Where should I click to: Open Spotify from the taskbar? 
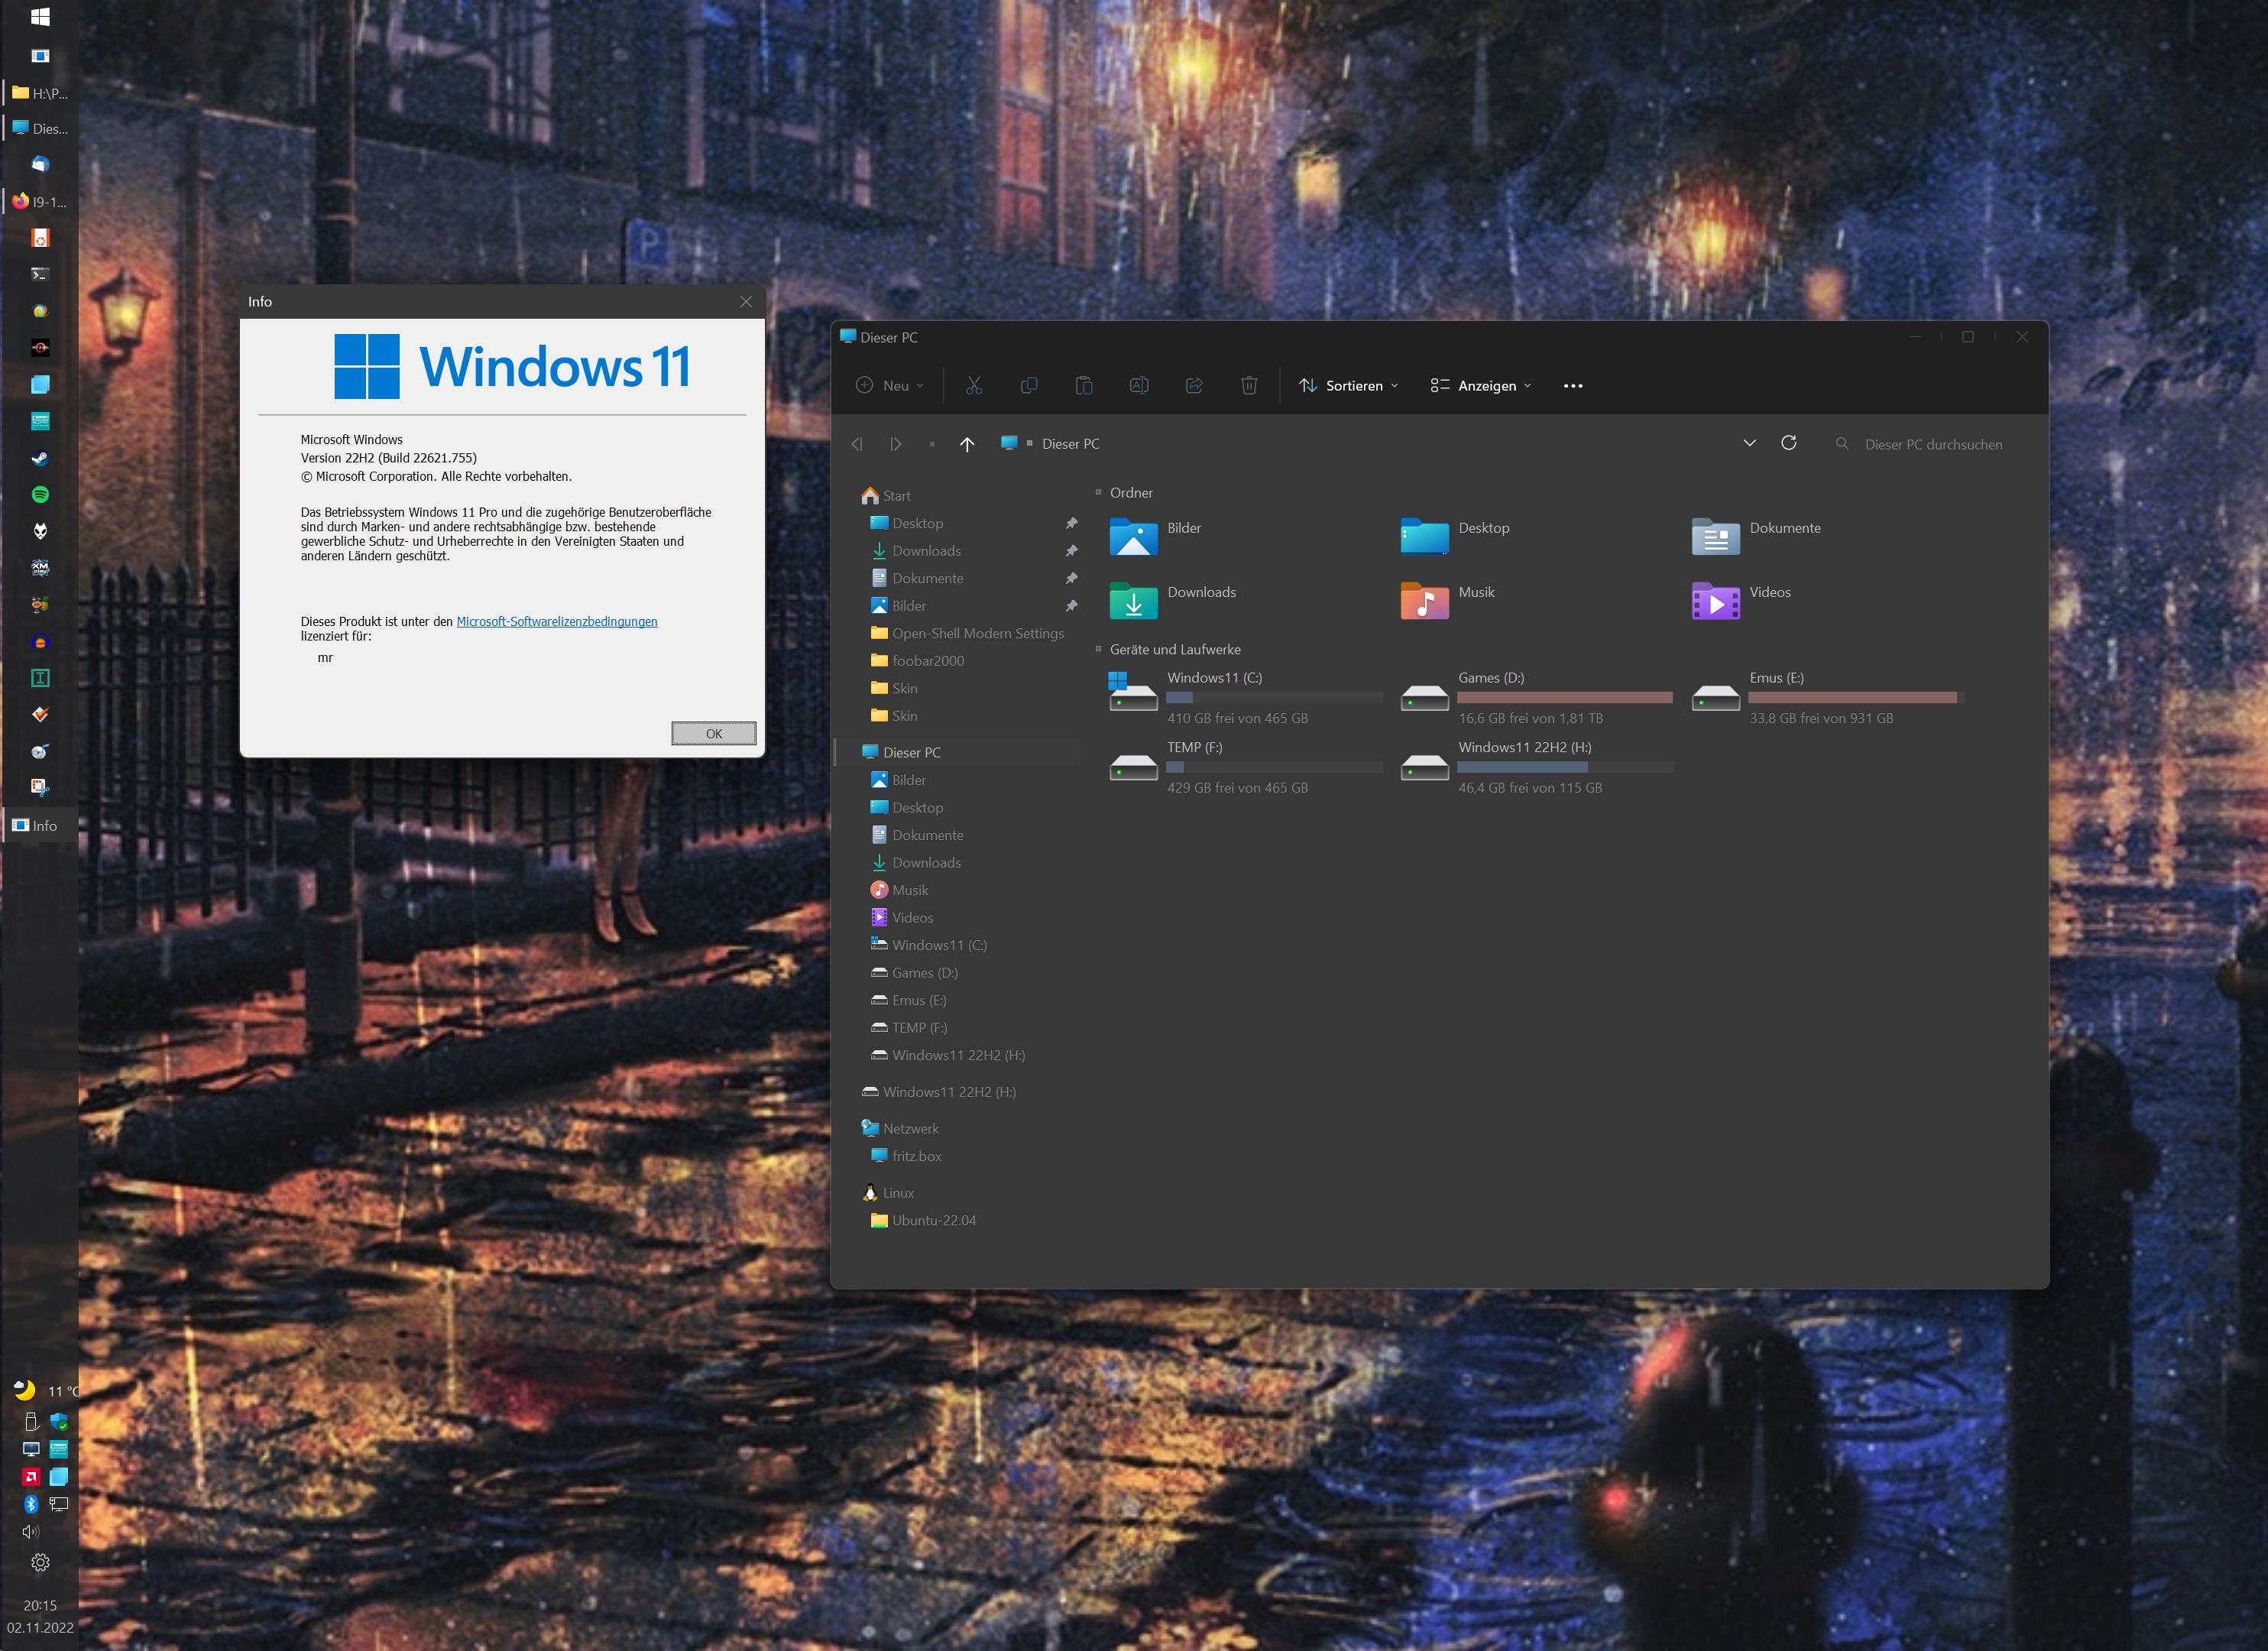(40, 495)
